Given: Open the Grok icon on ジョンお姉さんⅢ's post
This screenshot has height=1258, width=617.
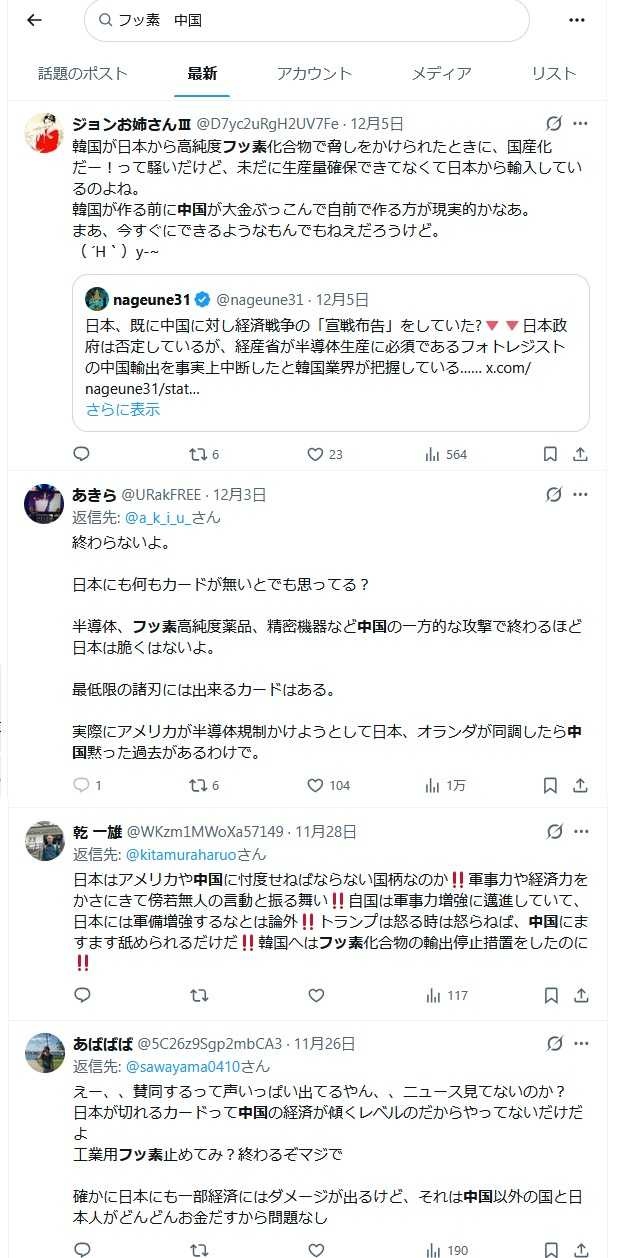Looking at the screenshot, I should point(553,124).
